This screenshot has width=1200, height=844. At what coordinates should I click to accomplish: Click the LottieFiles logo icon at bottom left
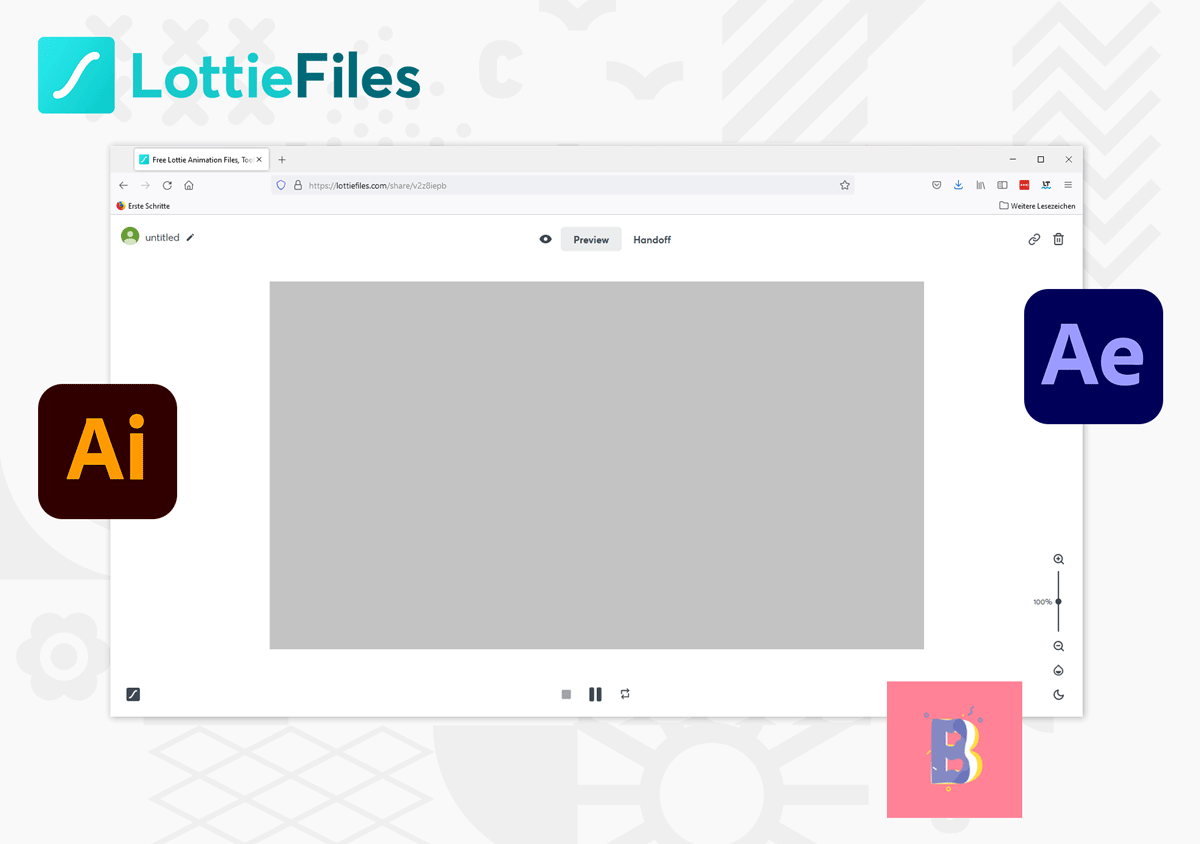tap(133, 694)
